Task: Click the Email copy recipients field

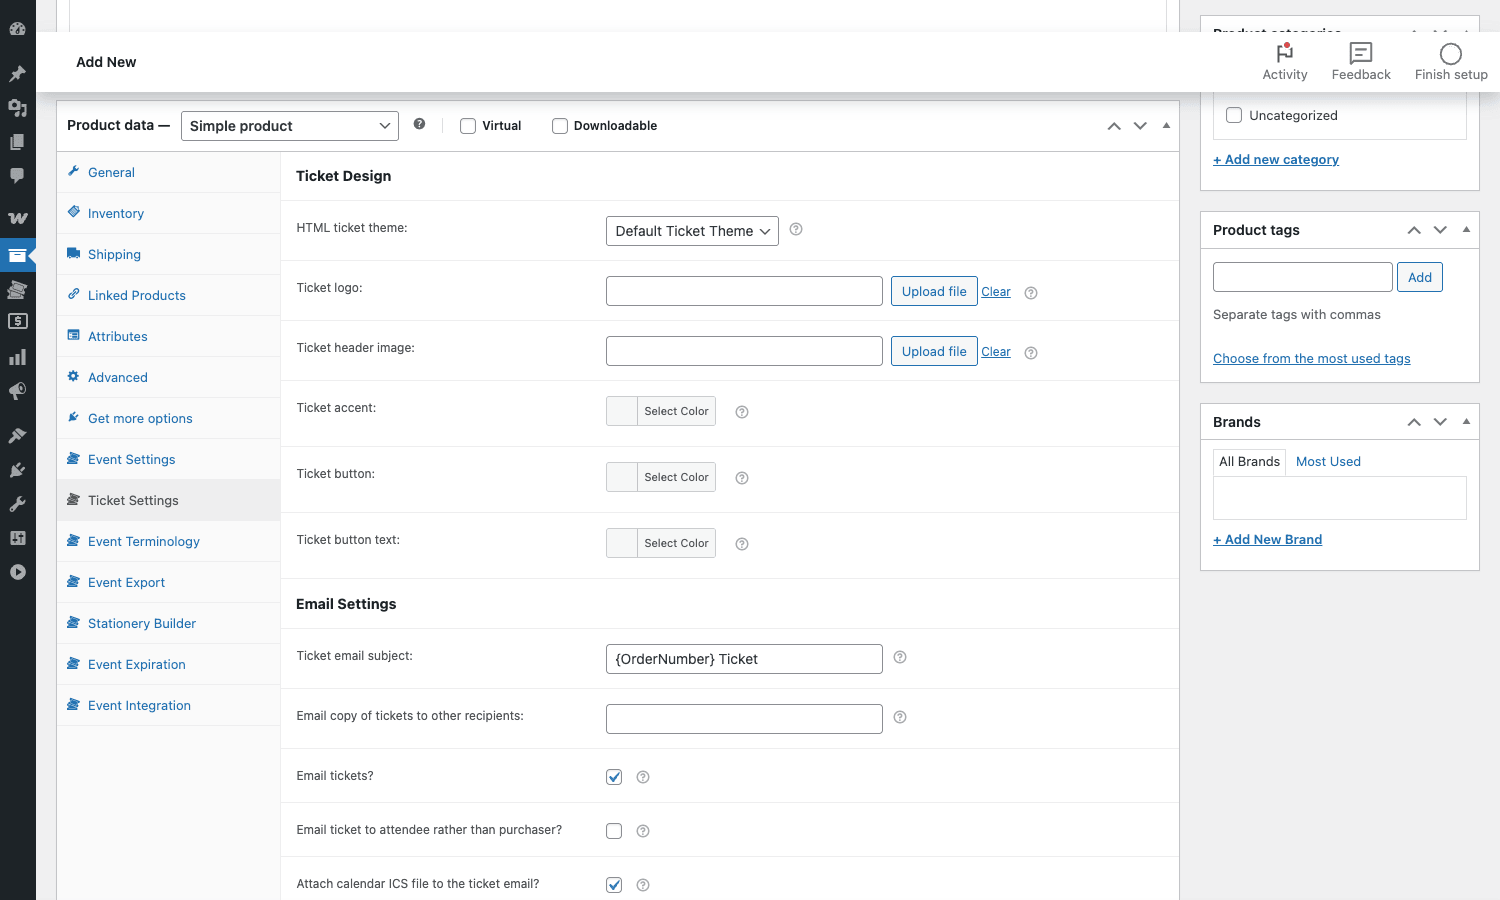Action: pyautogui.click(x=744, y=719)
